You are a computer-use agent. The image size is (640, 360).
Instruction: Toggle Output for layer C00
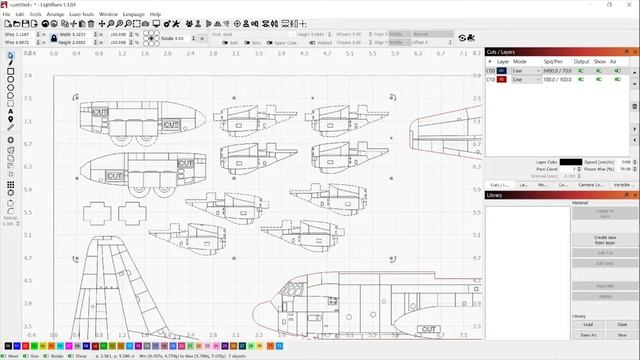(x=581, y=71)
